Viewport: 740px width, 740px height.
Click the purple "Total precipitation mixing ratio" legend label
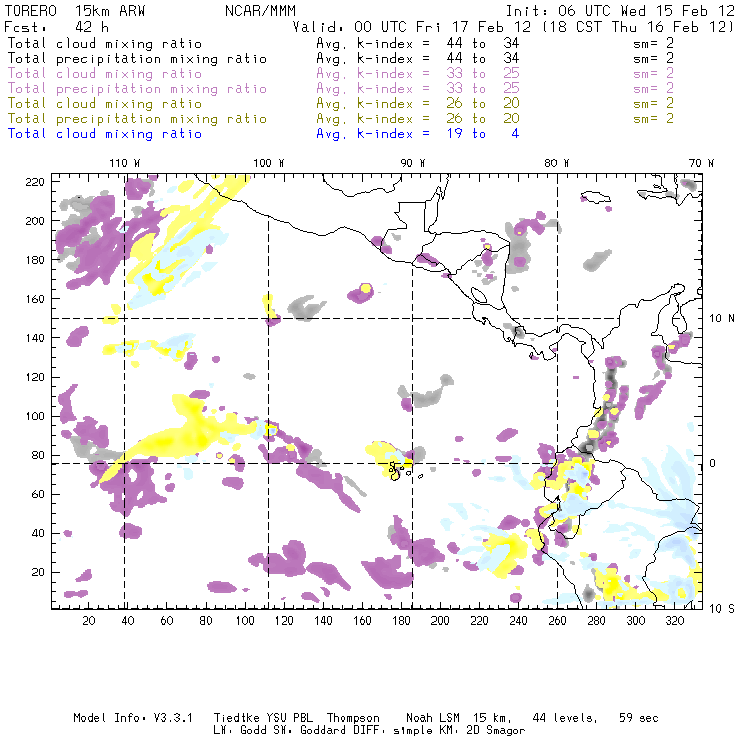(137, 89)
